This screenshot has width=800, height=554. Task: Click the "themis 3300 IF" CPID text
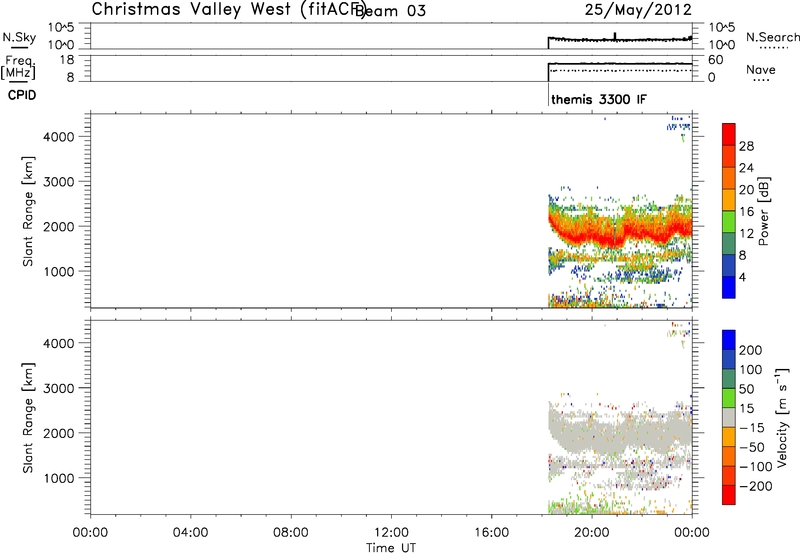pyautogui.click(x=599, y=99)
